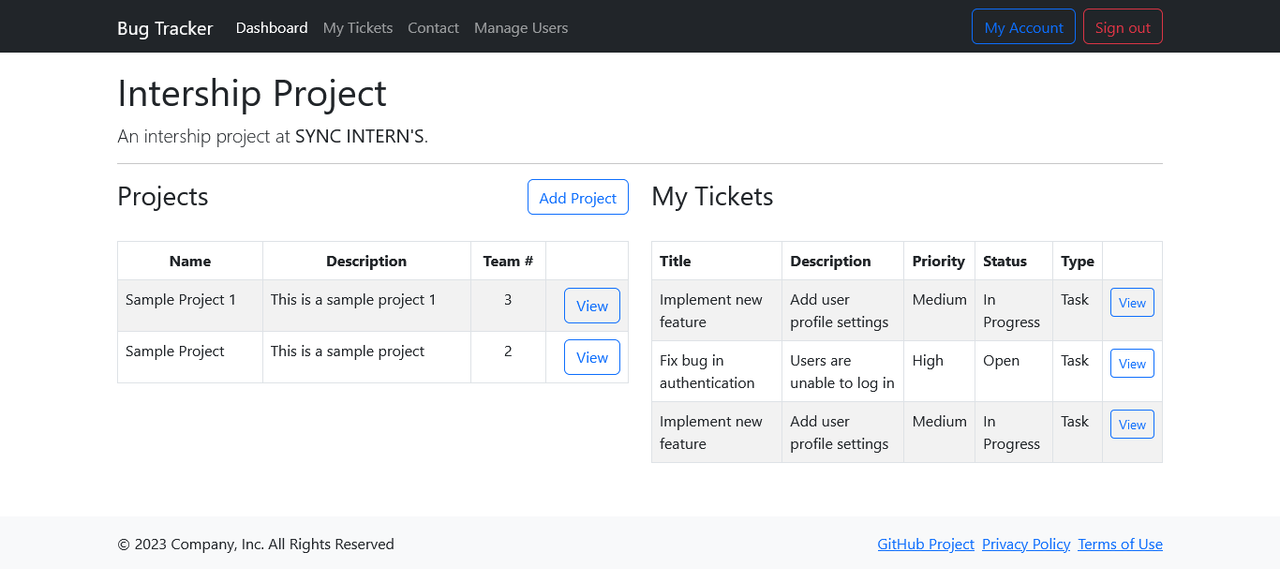Go to Dashboard in the navbar
1280x569 pixels.
coord(272,28)
